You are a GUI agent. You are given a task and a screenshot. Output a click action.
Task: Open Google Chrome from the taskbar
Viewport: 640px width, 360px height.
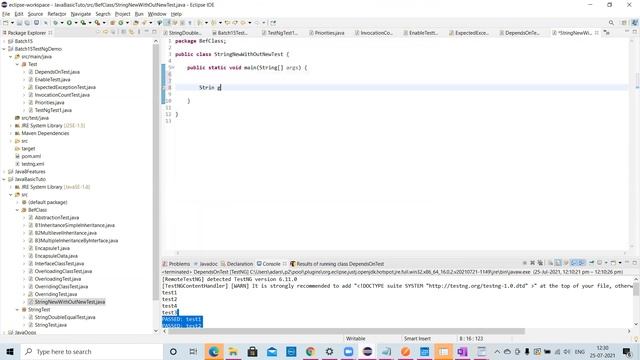coord(310,351)
